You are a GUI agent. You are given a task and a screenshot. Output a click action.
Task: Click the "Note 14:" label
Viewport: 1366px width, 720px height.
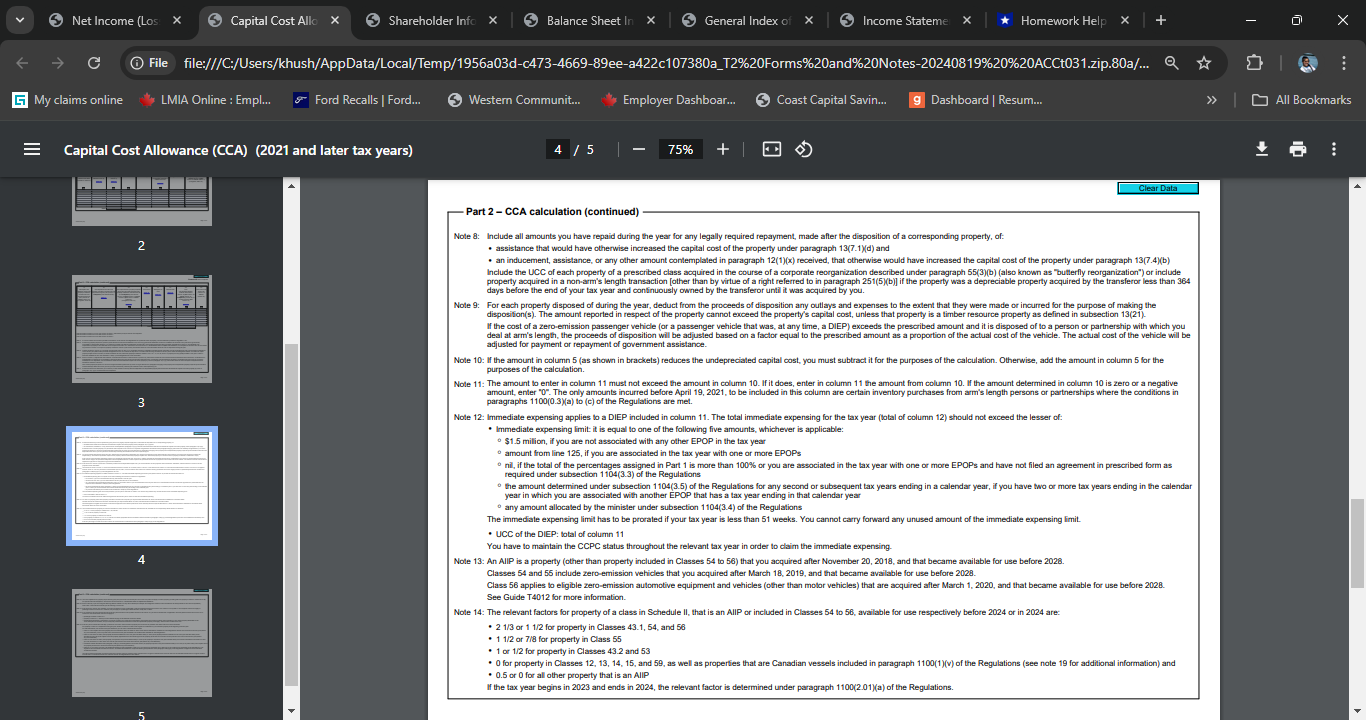coord(468,612)
